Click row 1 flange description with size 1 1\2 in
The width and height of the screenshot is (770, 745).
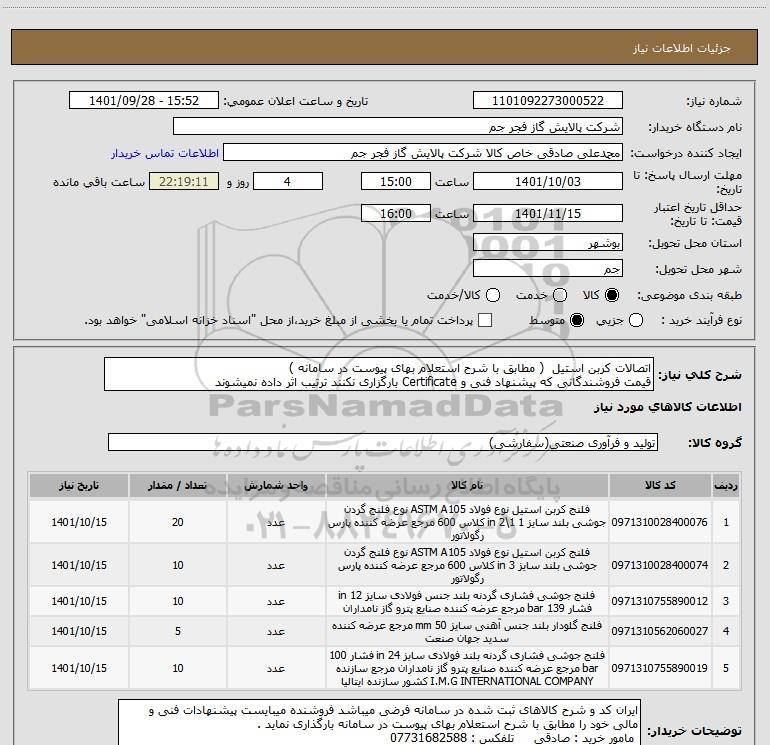coord(467,522)
